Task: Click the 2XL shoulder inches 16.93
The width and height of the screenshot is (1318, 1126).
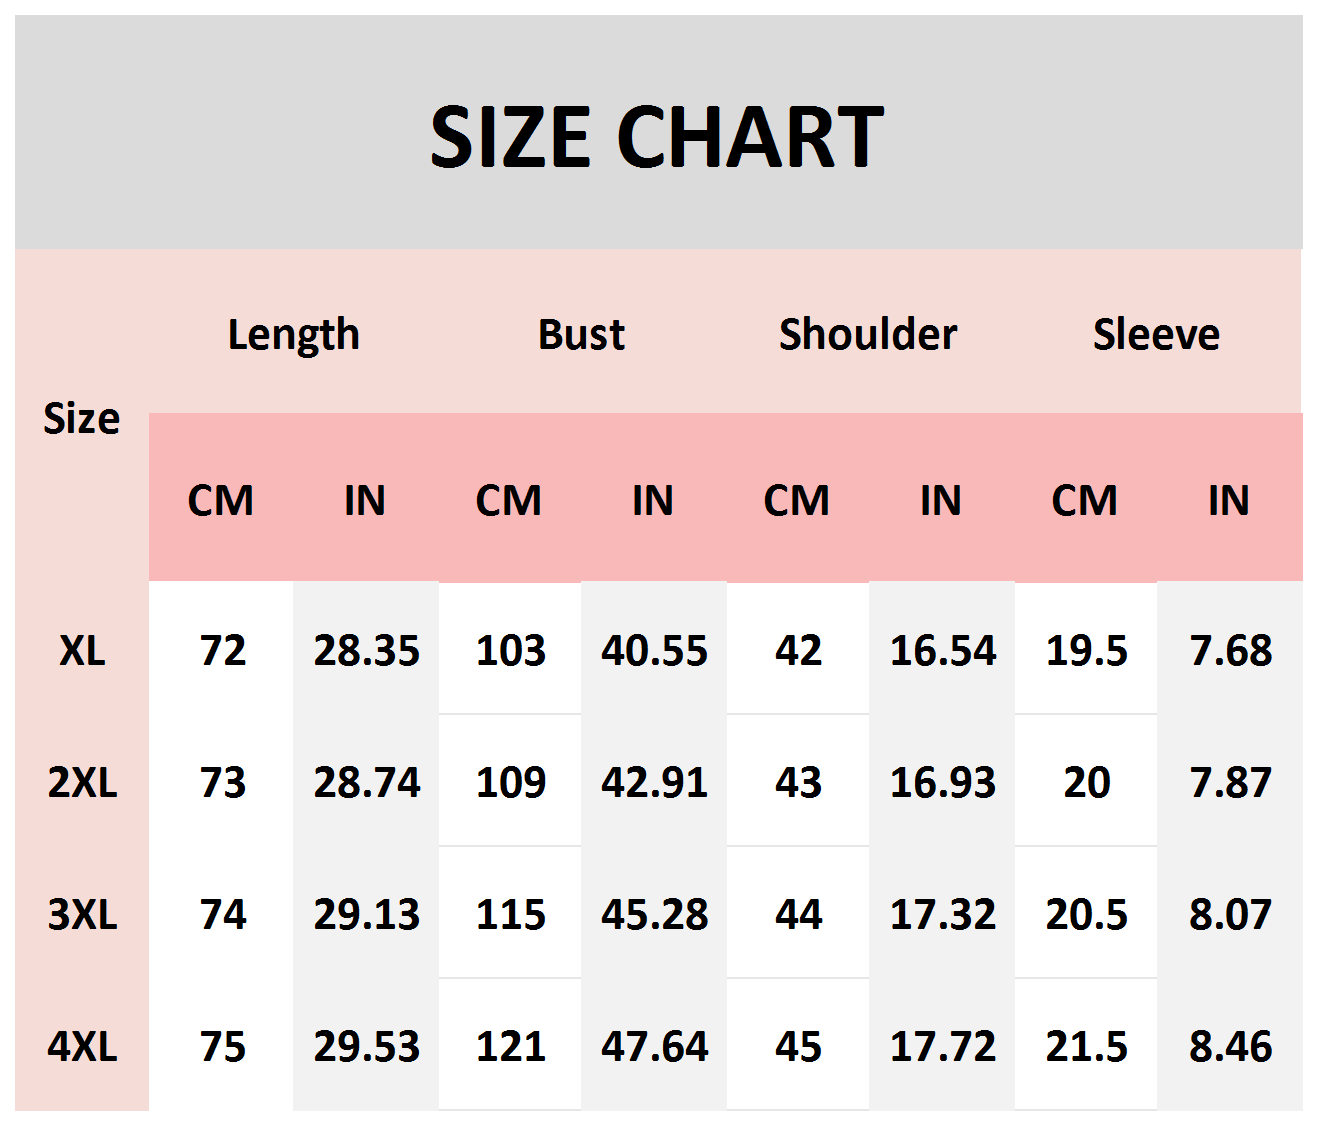Action: click(x=942, y=782)
